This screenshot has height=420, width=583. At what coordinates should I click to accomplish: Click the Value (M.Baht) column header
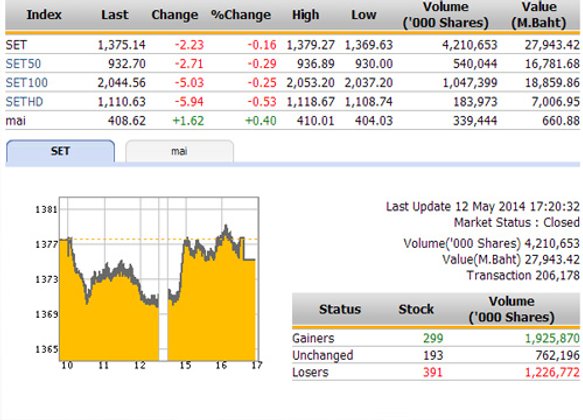[x=538, y=15]
